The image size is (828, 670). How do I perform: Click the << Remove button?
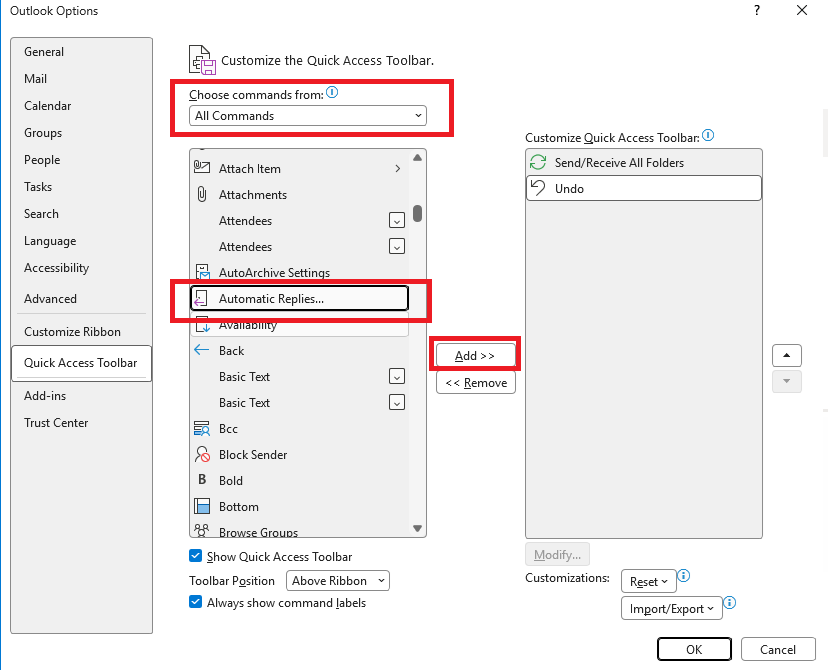[476, 383]
